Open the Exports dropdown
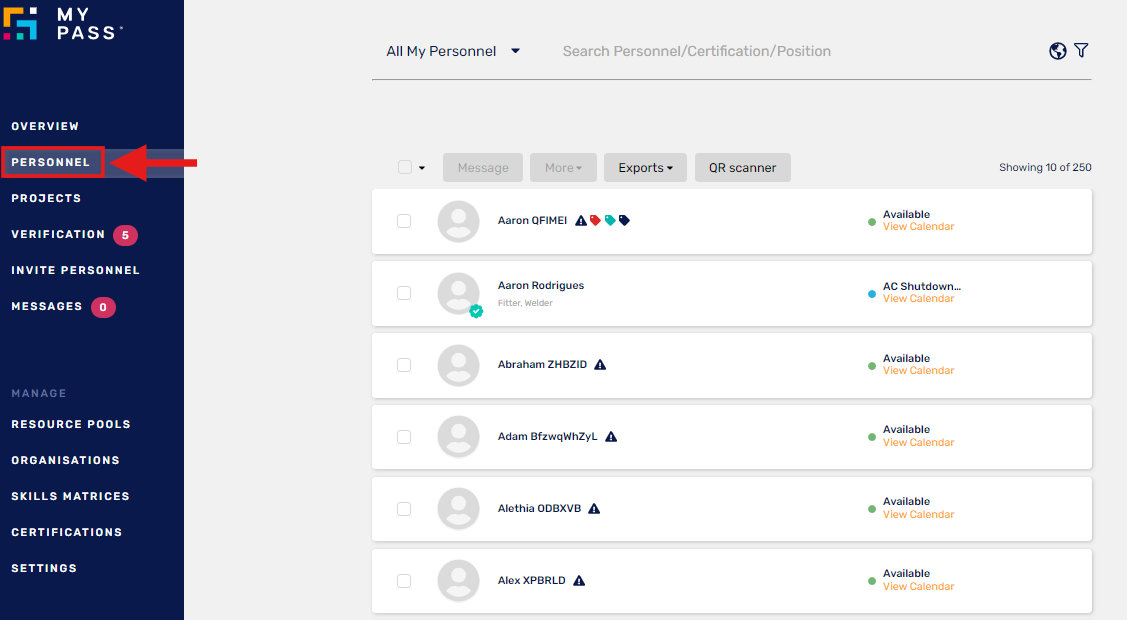The height and width of the screenshot is (620, 1127). click(645, 168)
